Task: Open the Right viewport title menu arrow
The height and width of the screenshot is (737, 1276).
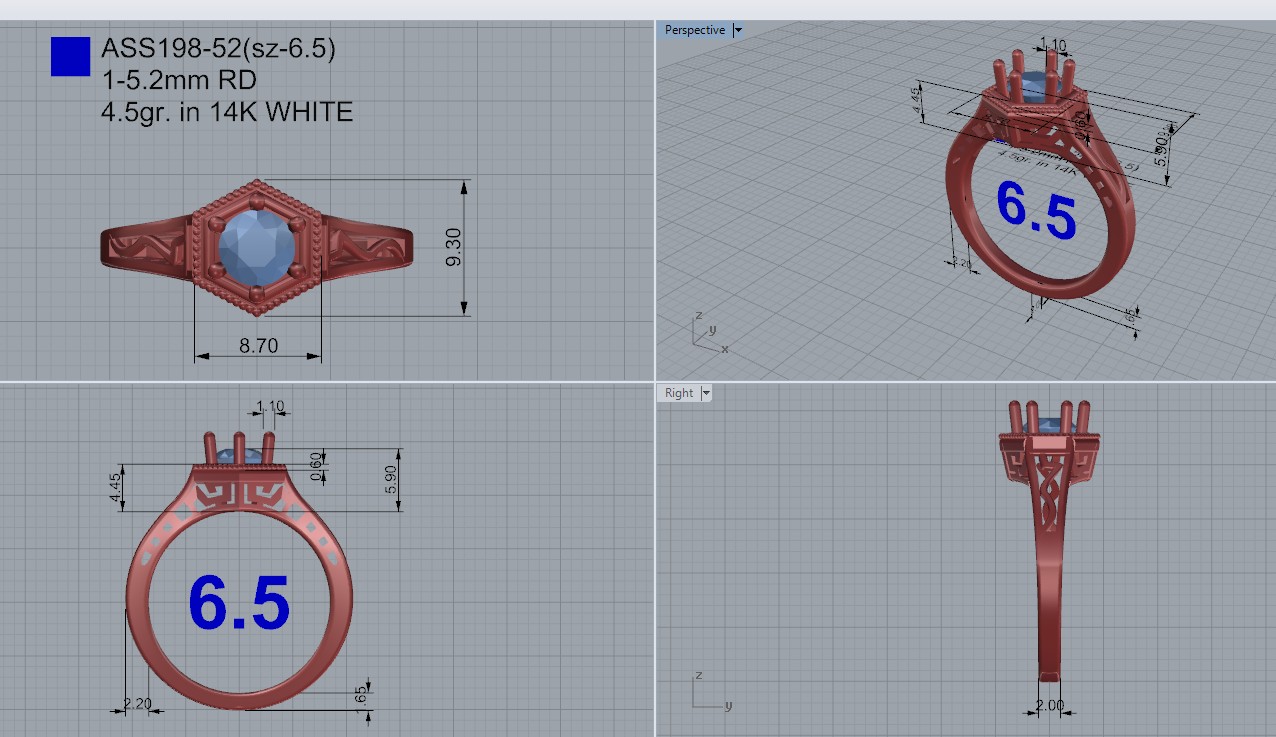Action: (706, 393)
